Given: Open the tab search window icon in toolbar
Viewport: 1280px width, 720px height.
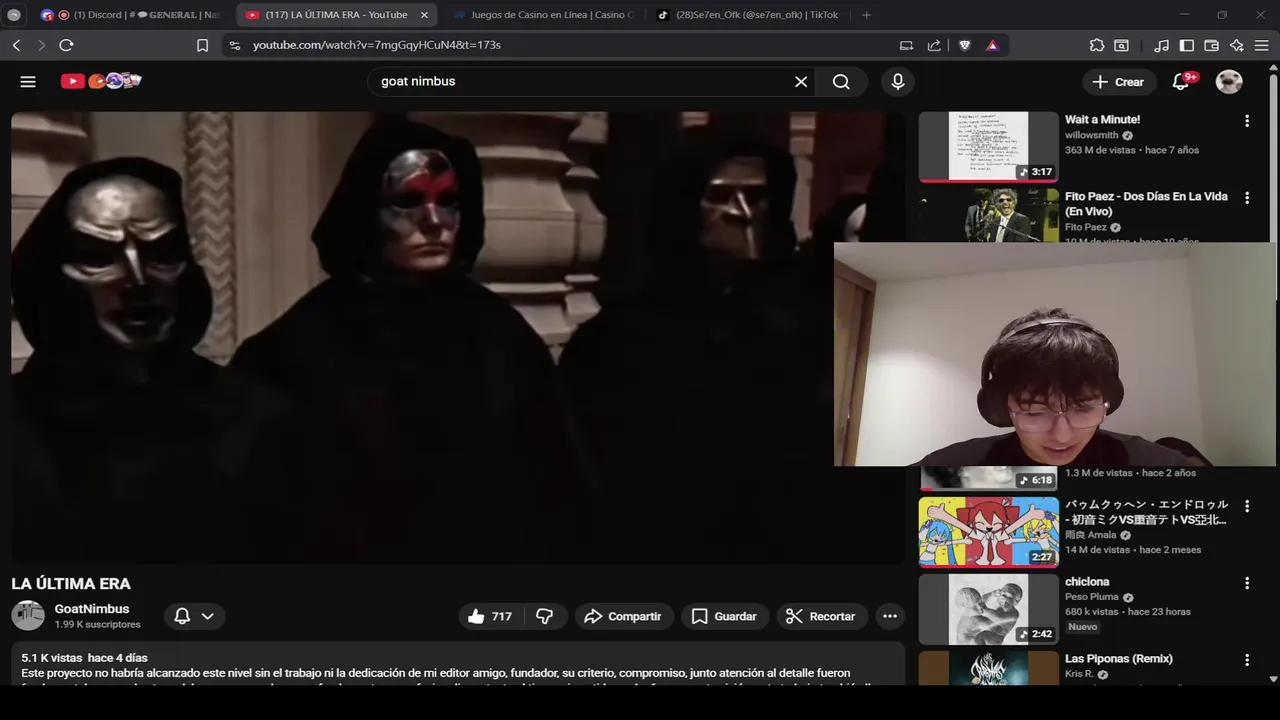Looking at the screenshot, I should point(1122,45).
